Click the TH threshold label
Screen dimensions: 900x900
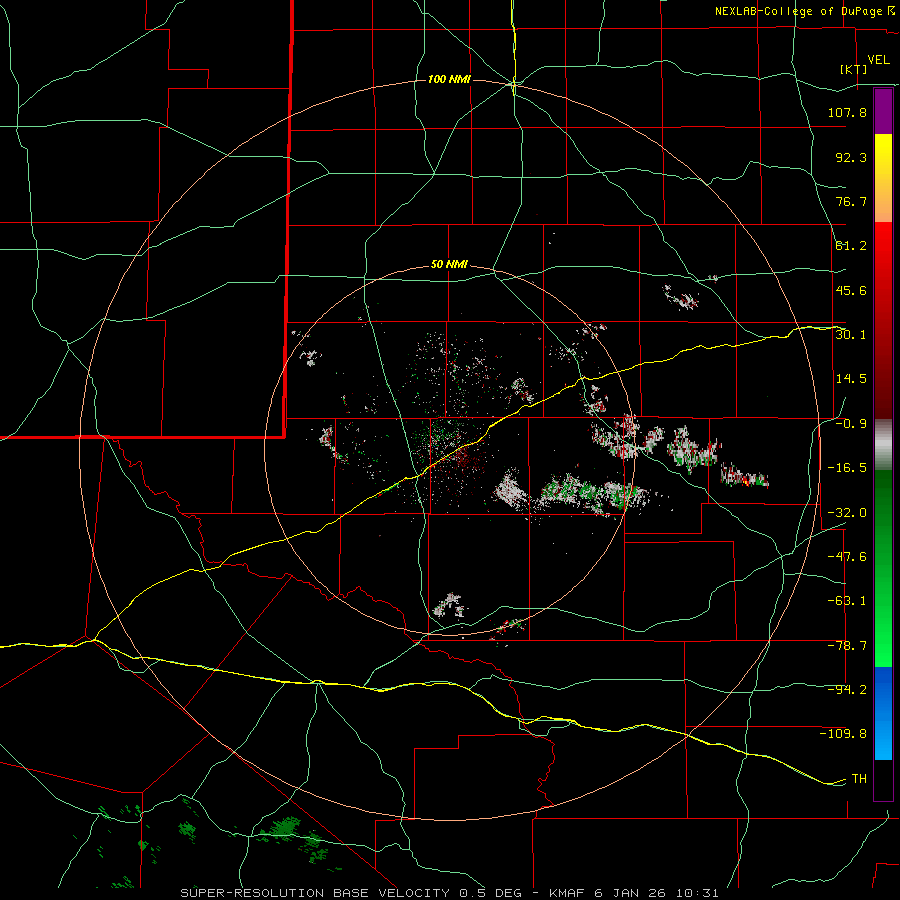pyautogui.click(x=859, y=779)
